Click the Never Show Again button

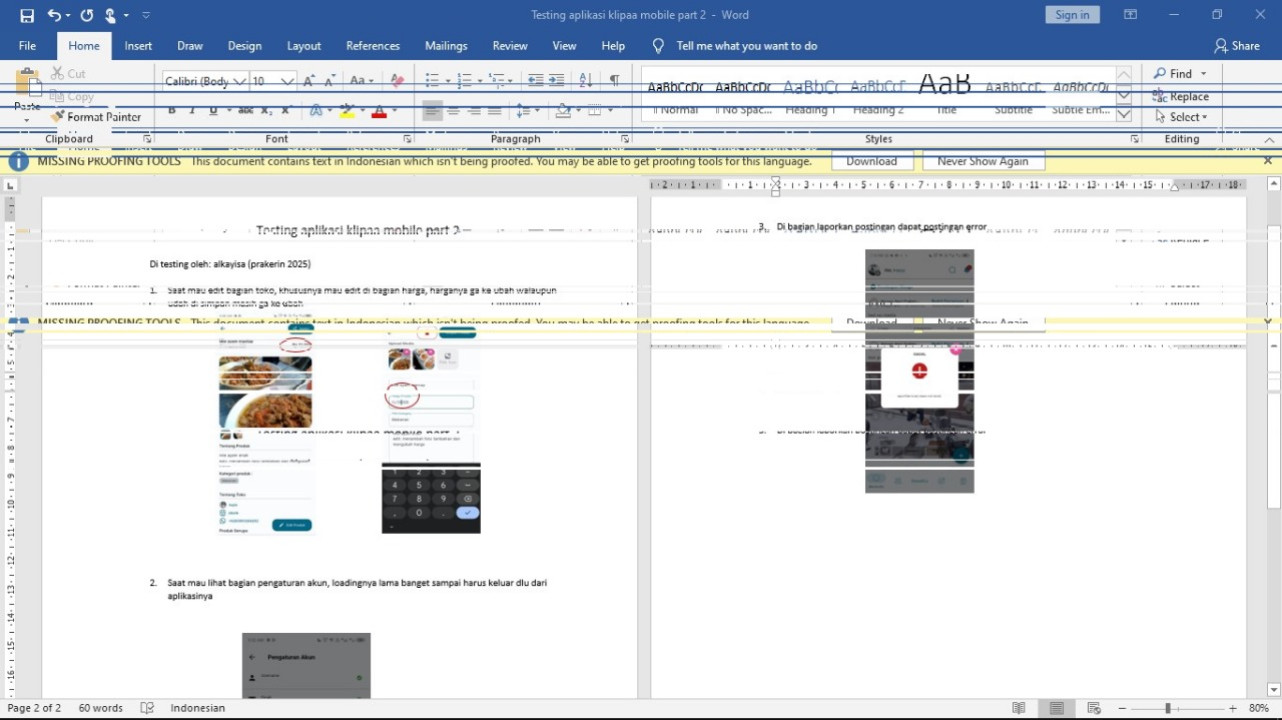coord(982,161)
